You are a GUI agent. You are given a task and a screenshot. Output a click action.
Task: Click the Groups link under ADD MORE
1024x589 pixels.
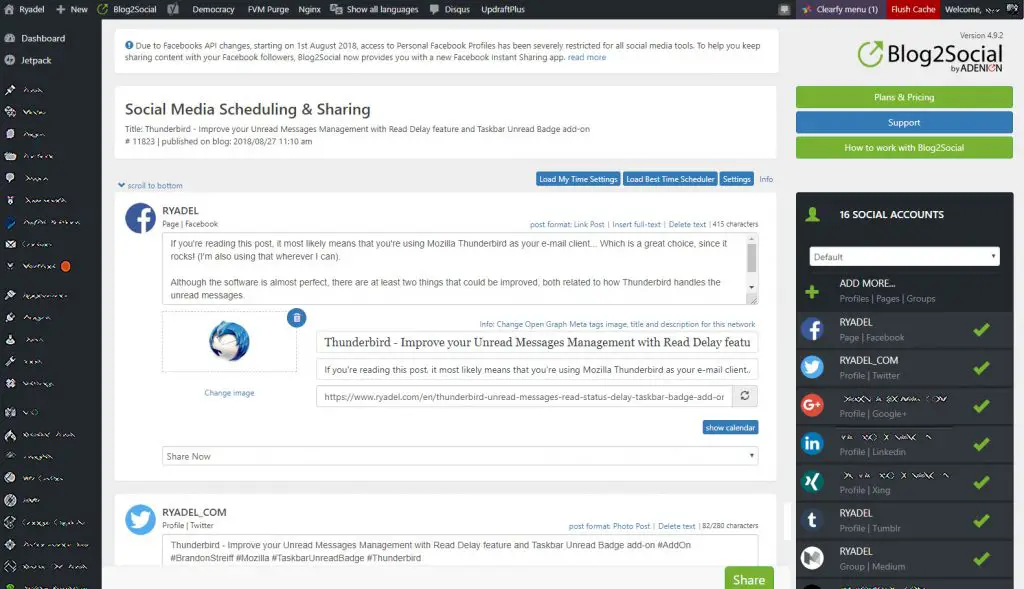pos(921,298)
